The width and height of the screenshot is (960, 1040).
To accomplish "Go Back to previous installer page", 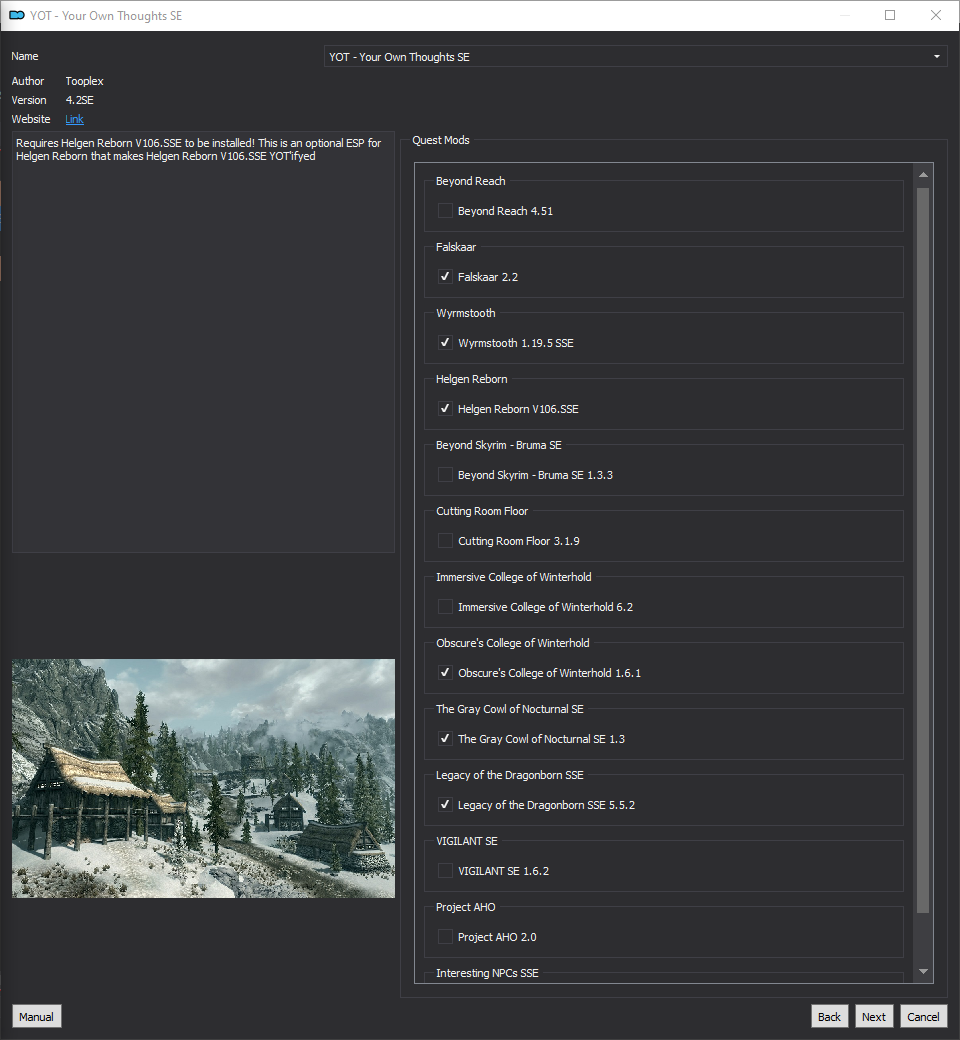I will (829, 1017).
